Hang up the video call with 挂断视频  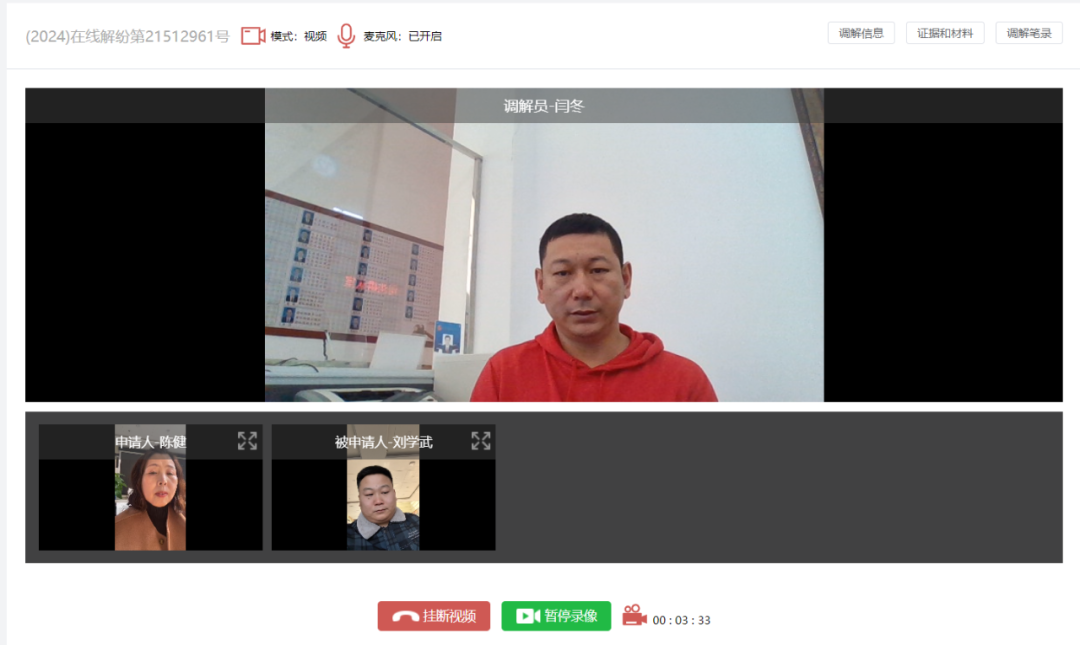click(x=434, y=616)
